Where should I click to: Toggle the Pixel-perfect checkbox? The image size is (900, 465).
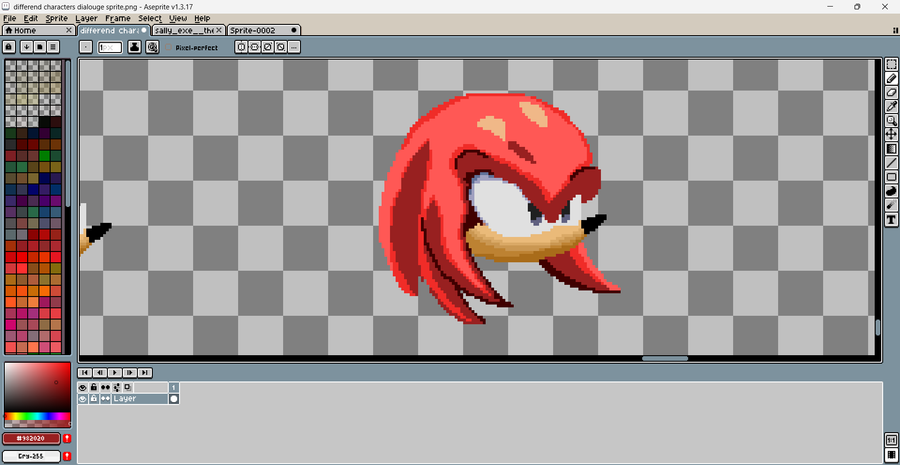[x=192, y=48]
